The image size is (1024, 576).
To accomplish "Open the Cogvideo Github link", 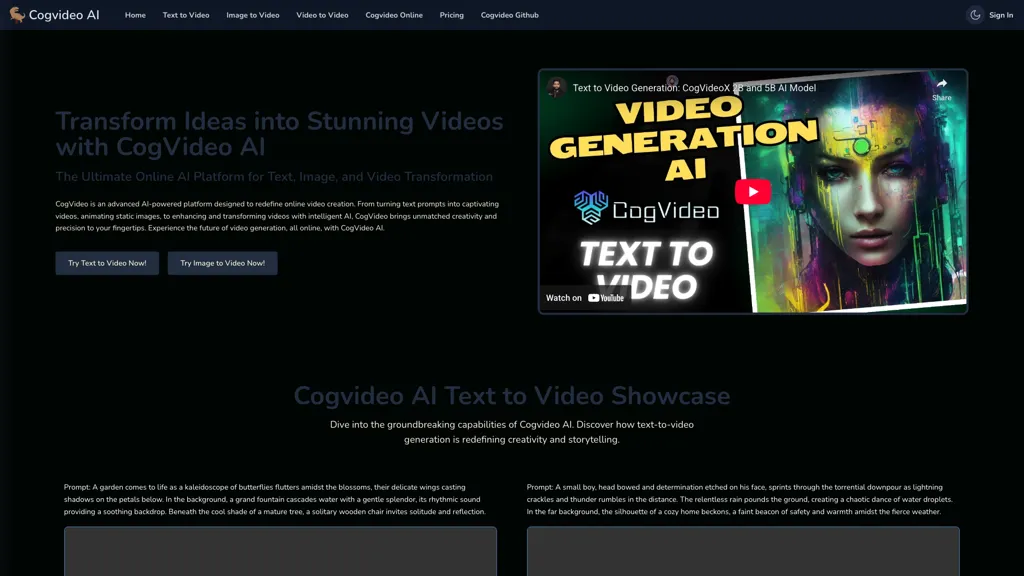I will tap(509, 15).
